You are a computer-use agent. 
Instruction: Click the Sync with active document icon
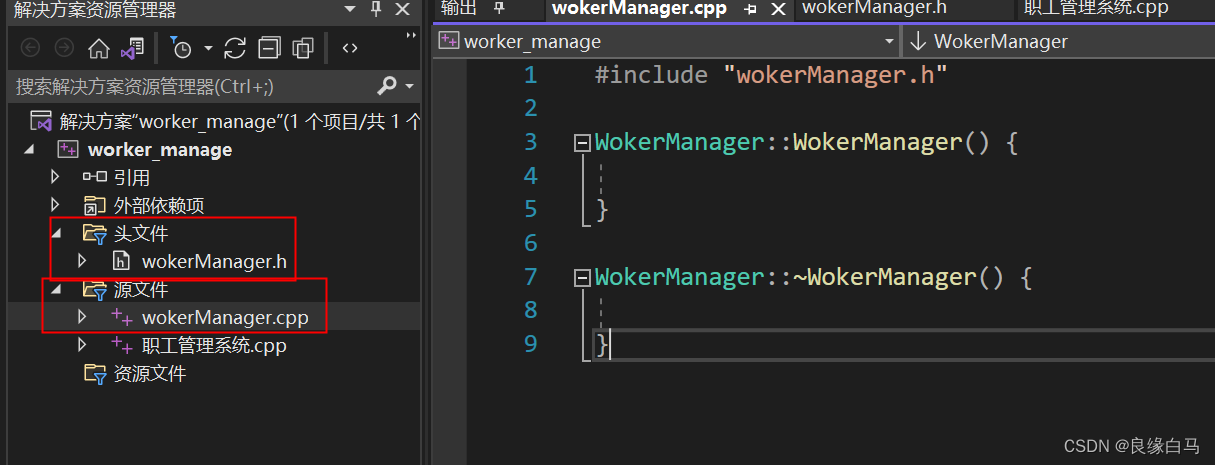point(235,47)
